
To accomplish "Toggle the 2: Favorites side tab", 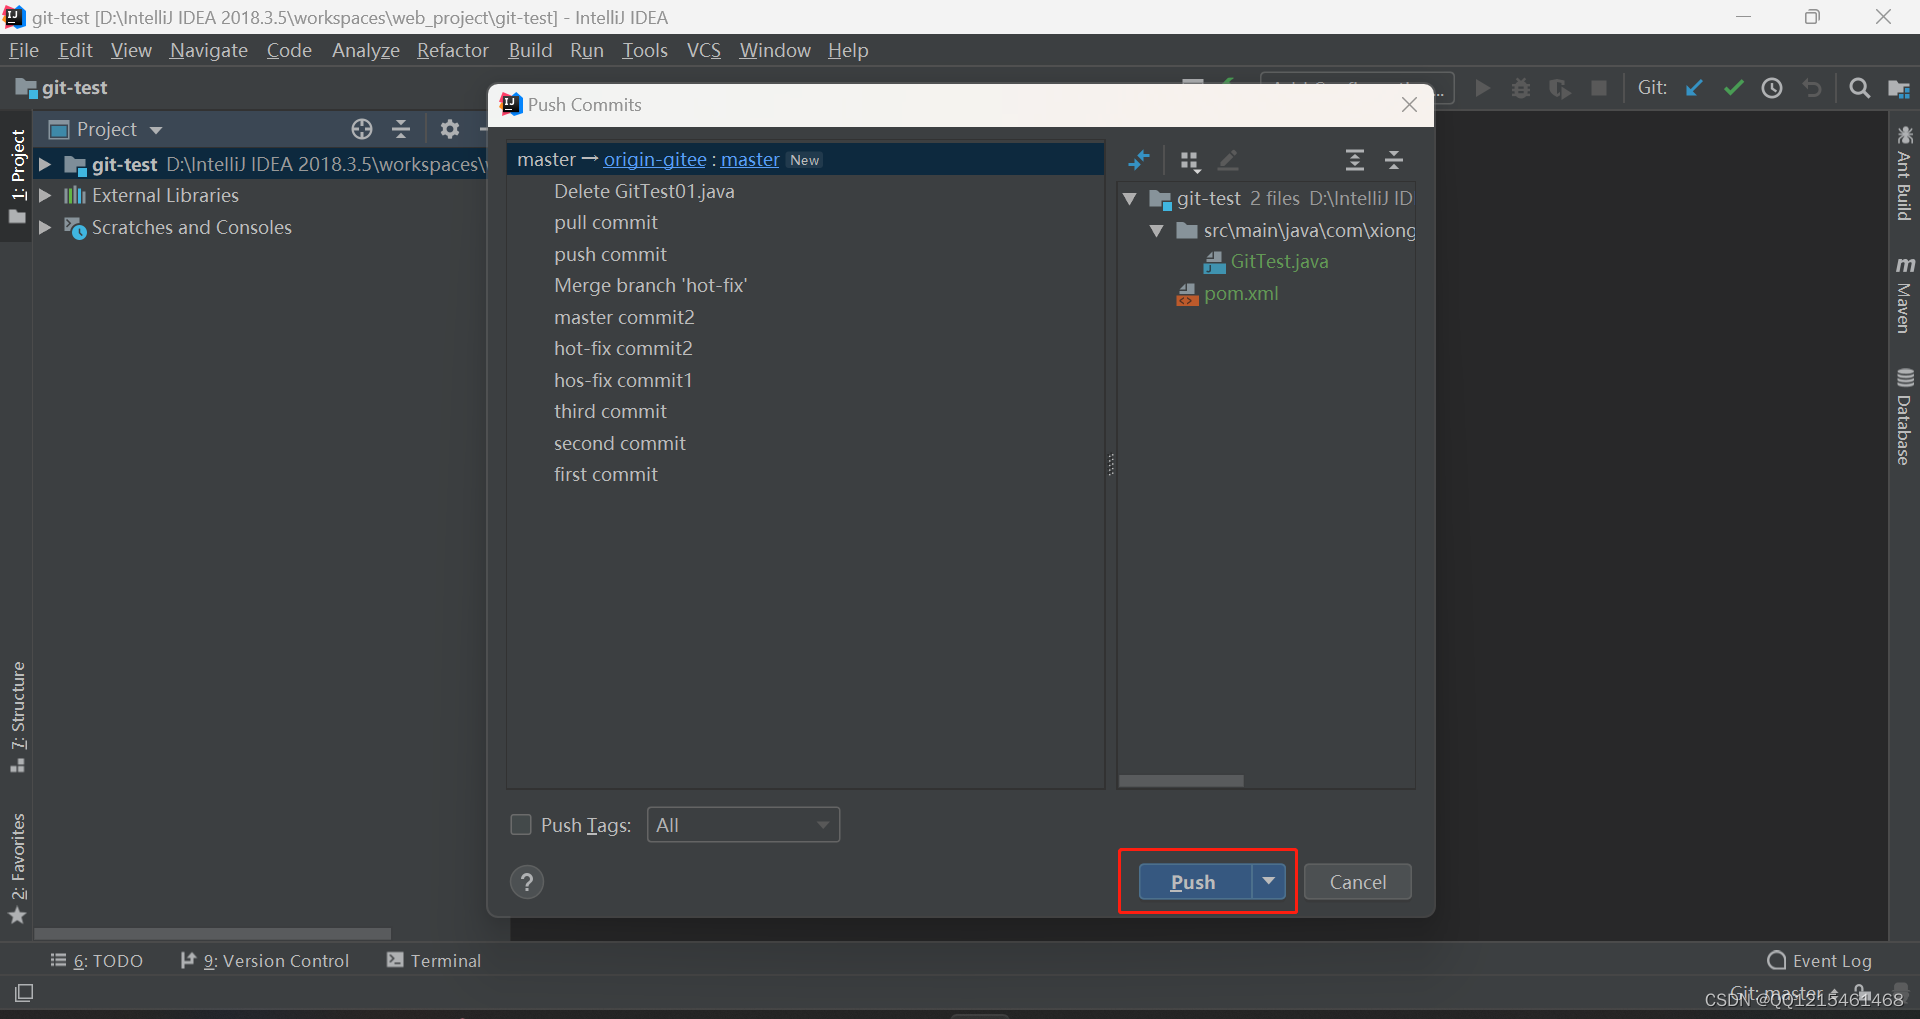I will [17, 868].
